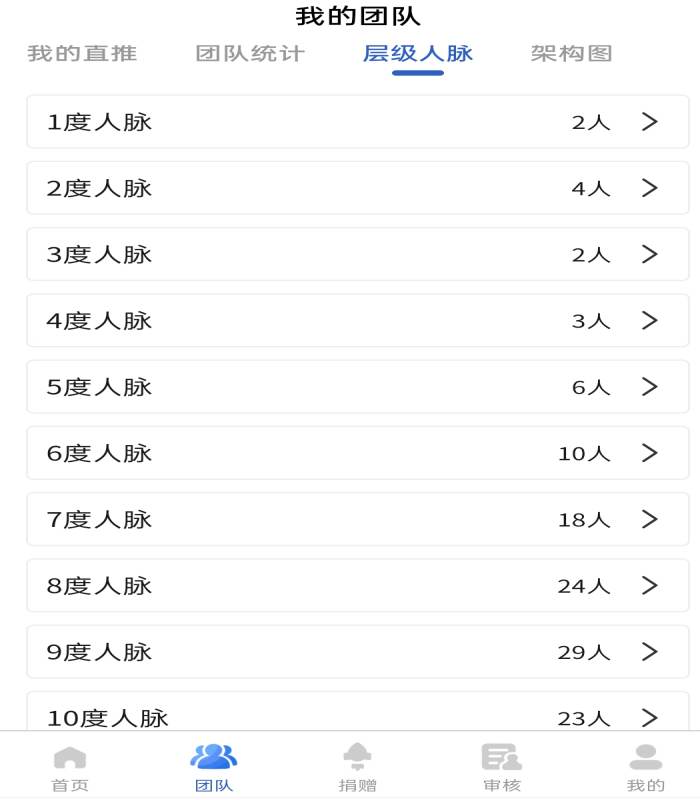Expand 3度人脉 row chevron
This screenshot has width=700, height=800.
(650, 254)
